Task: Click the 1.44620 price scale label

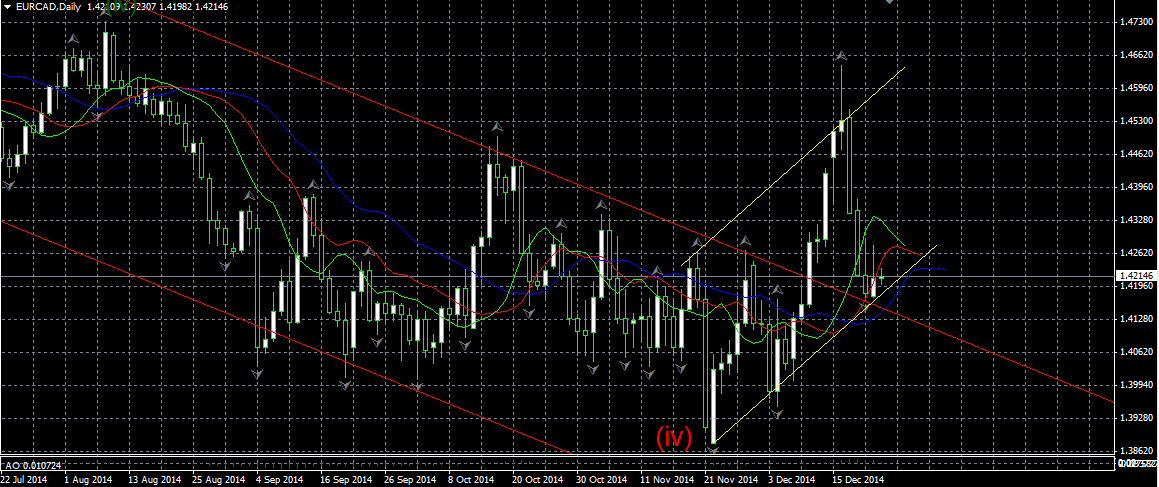Action: click(1135, 154)
